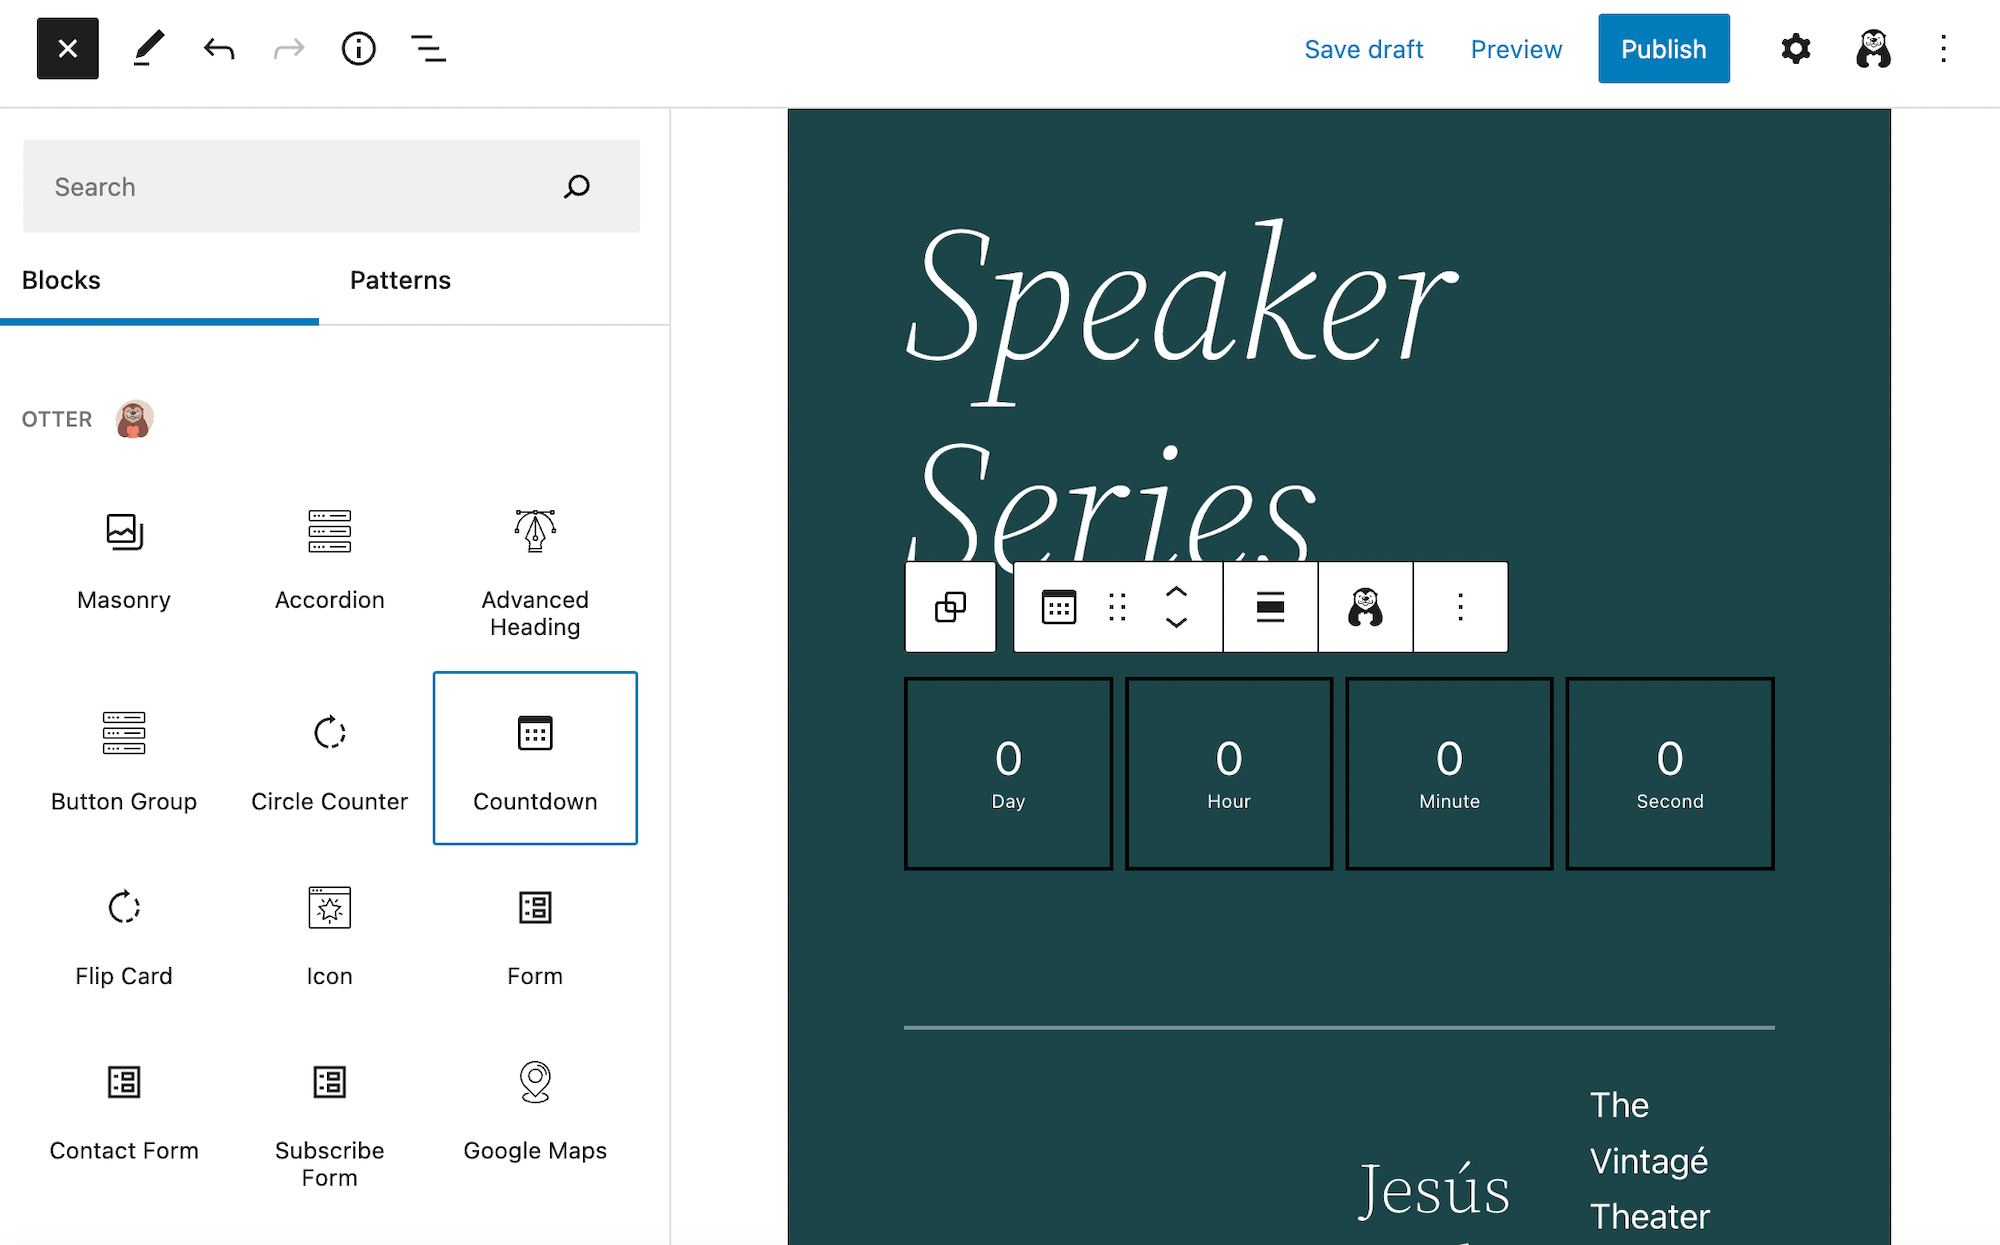Click the Tools pencil icon
The image size is (2000, 1245).
pos(148,48)
